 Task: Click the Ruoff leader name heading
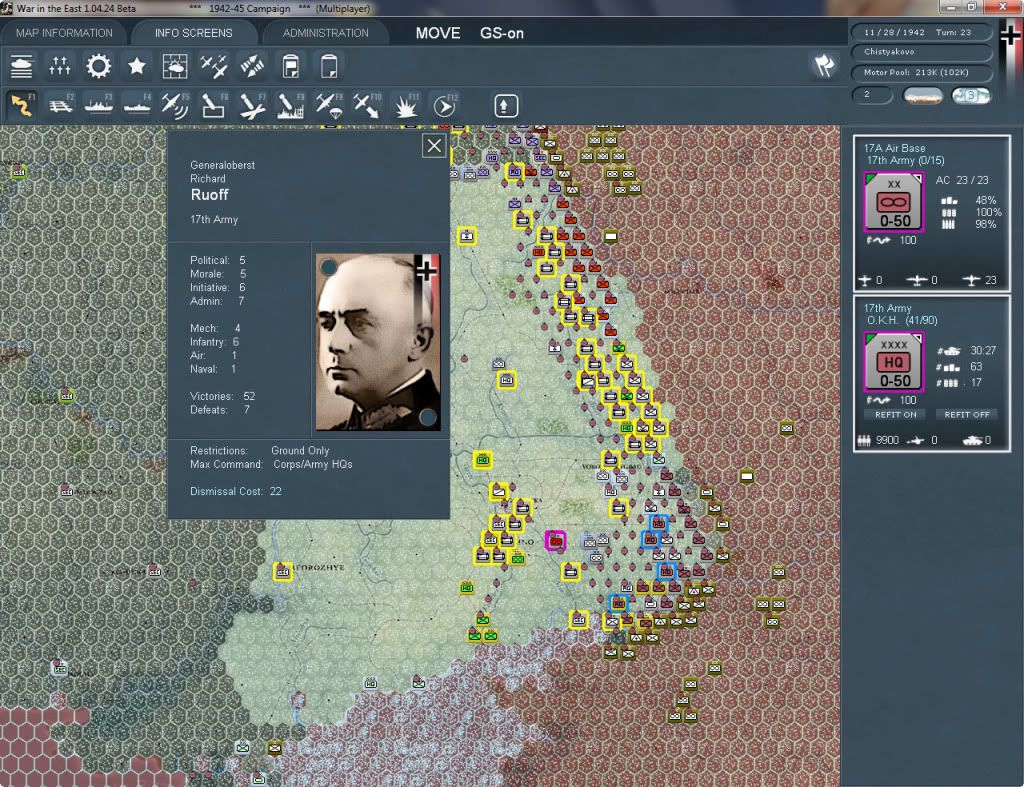coord(210,195)
